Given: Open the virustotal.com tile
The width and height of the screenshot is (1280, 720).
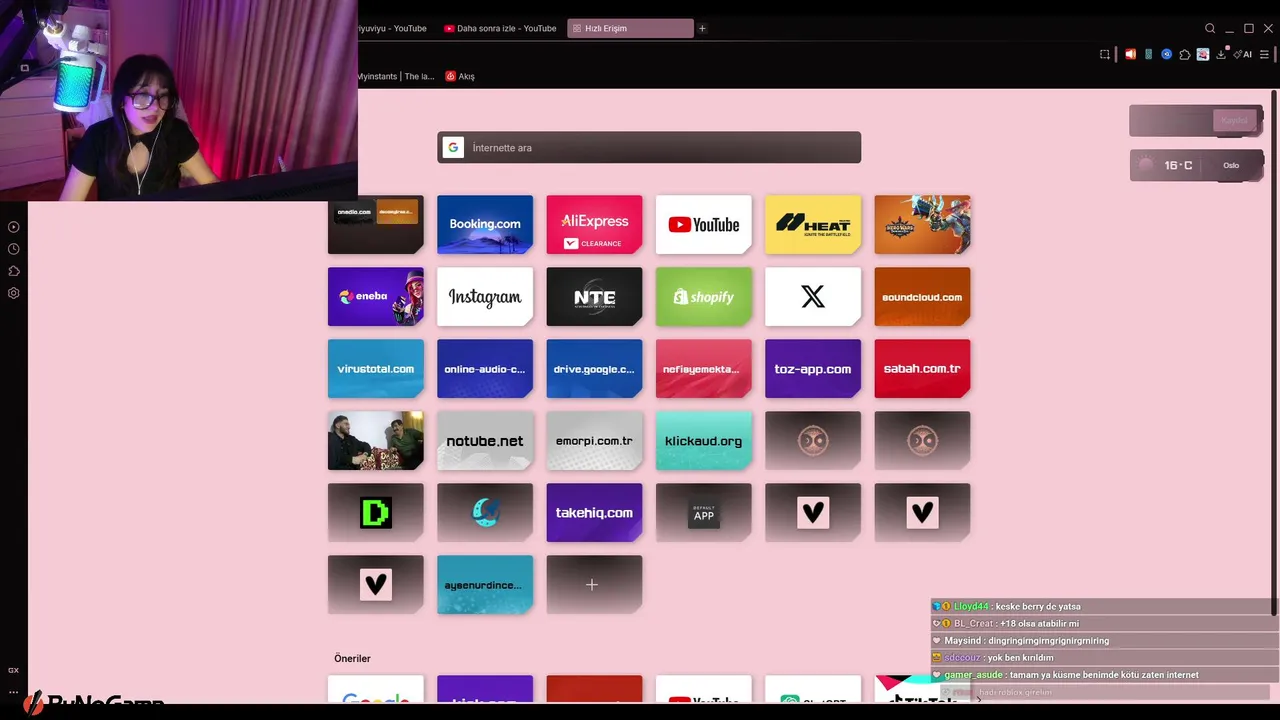Looking at the screenshot, I should point(376,368).
